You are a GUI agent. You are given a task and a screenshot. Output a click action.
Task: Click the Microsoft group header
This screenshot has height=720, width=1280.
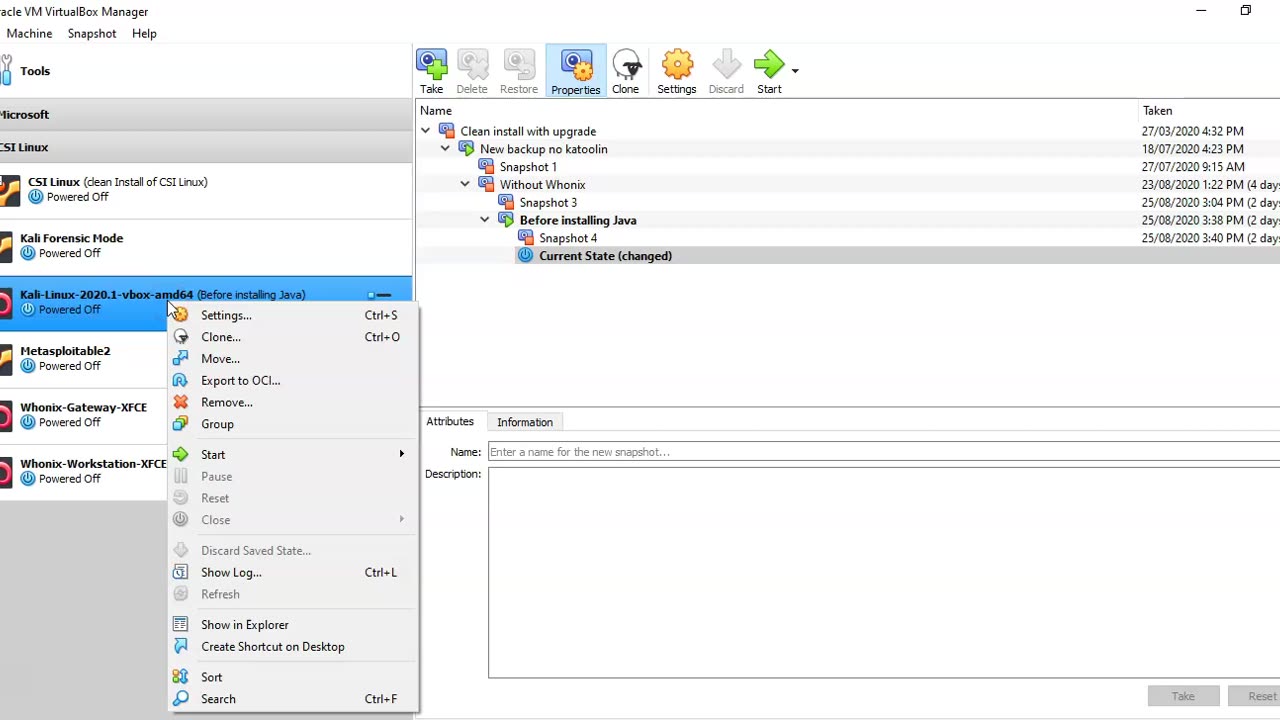tap(205, 115)
